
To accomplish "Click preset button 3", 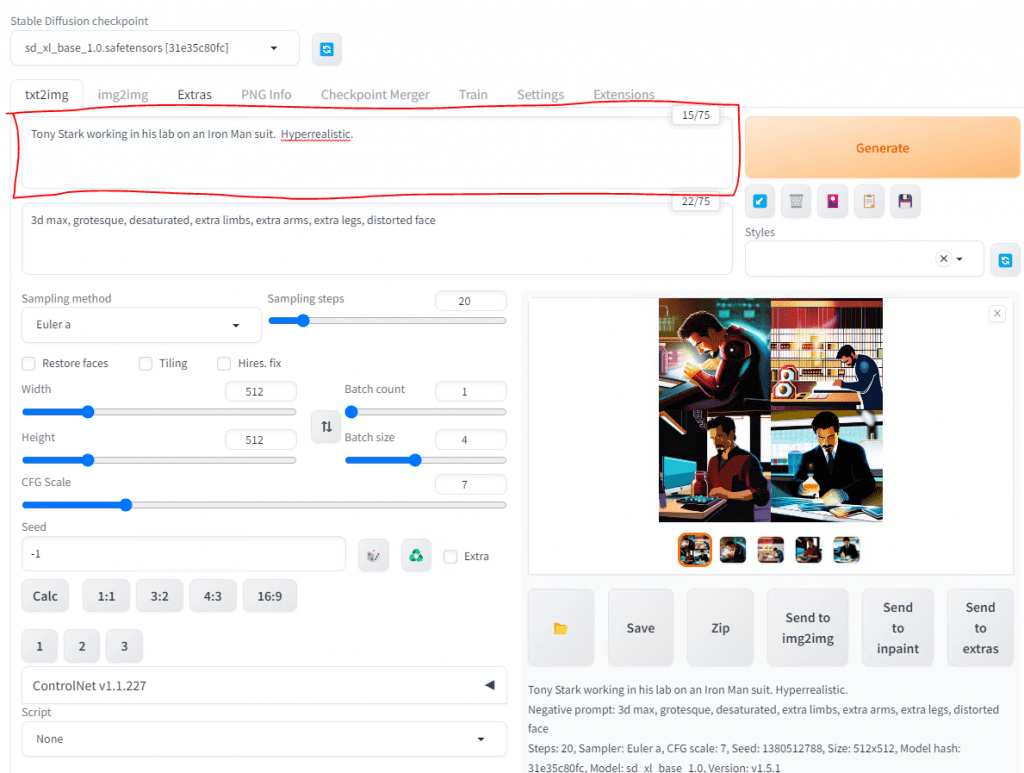I will point(124,646).
